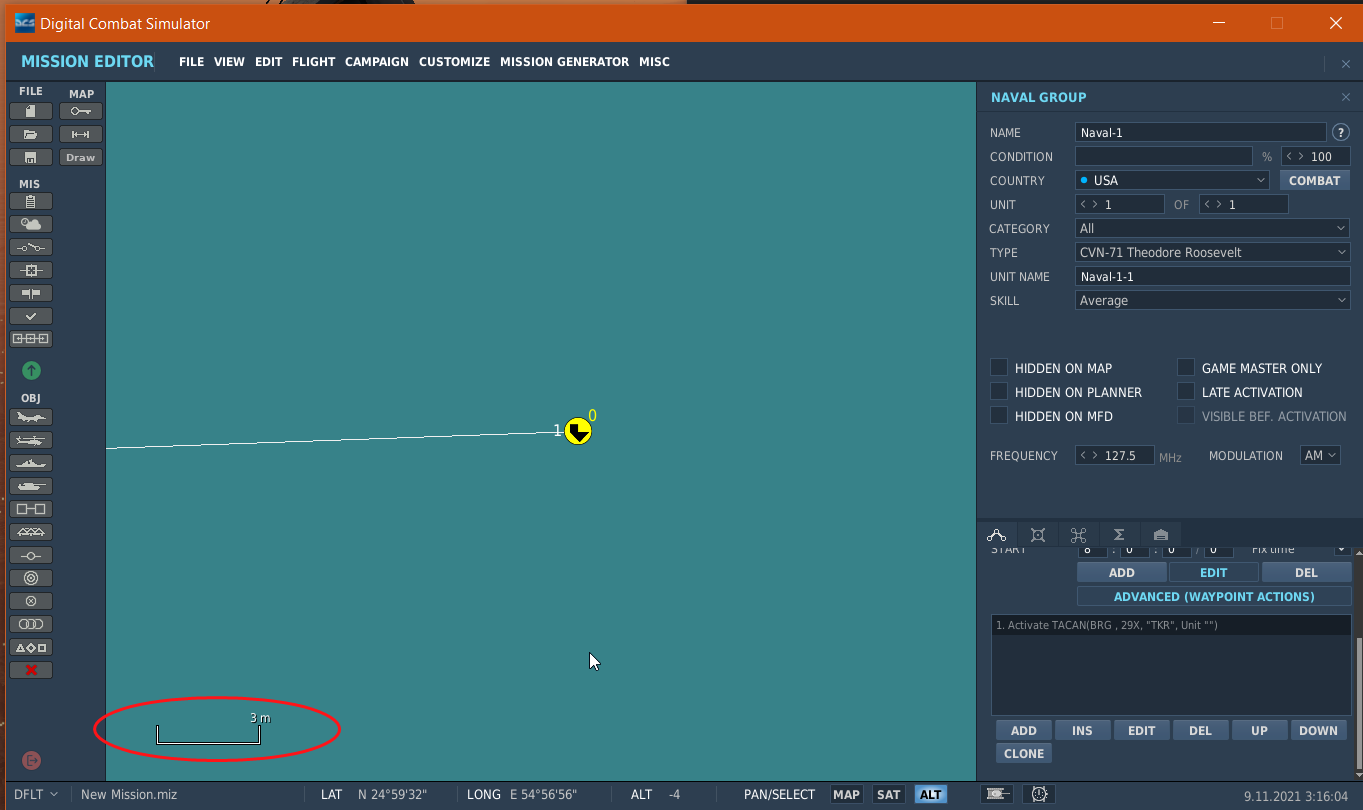Open the unit list icon
This screenshot has height=810, width=1363.
[31, 647]
